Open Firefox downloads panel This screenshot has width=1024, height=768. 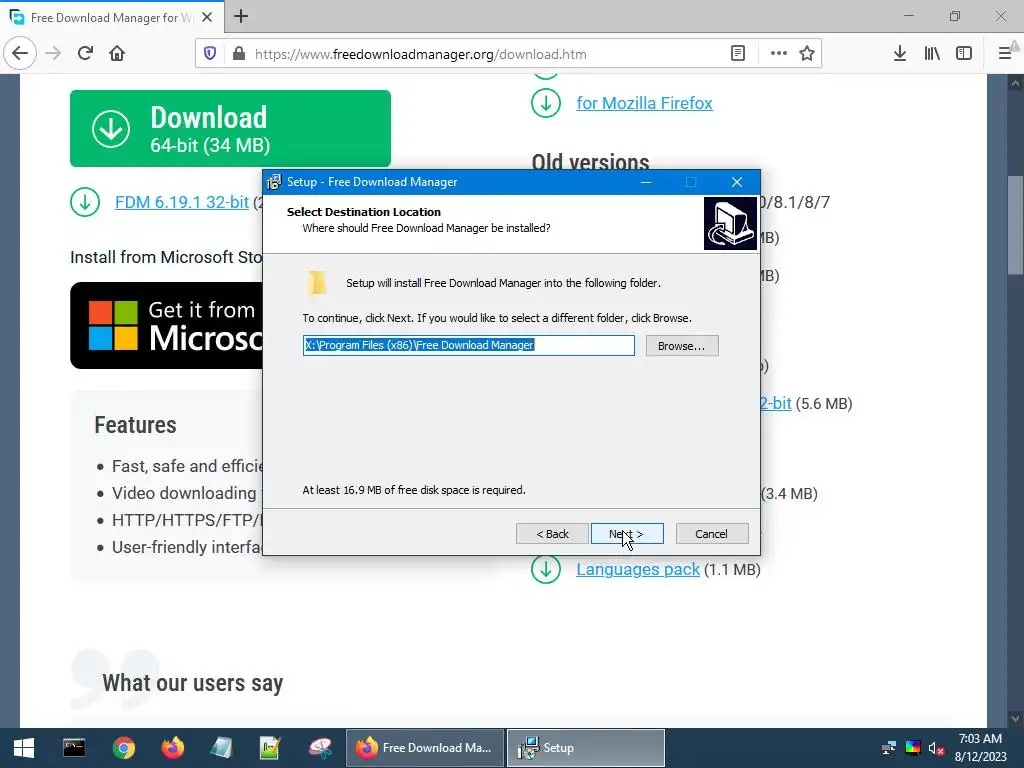tap(900, 54)
